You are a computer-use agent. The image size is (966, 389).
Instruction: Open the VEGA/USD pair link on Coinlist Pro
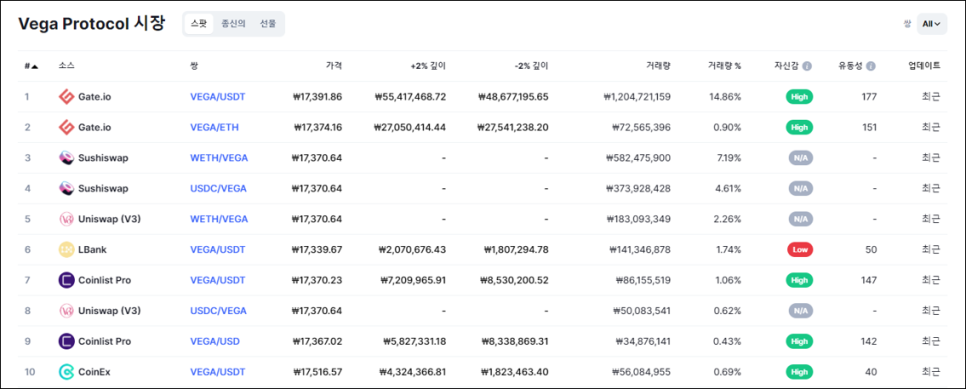215,342
